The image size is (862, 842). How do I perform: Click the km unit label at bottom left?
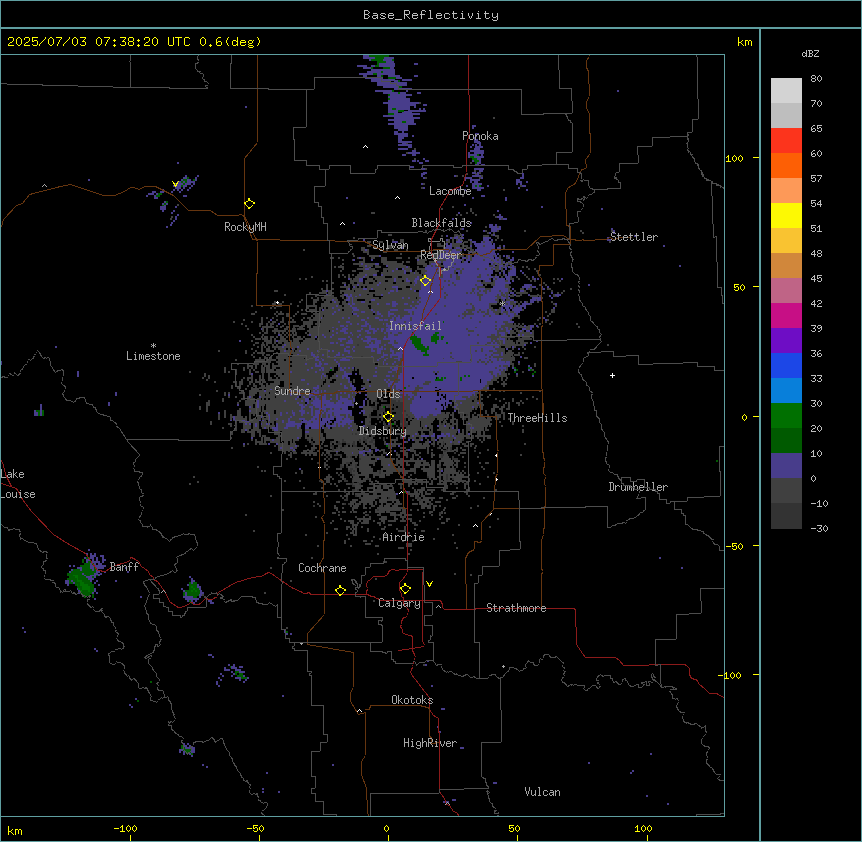pos(15,831)
